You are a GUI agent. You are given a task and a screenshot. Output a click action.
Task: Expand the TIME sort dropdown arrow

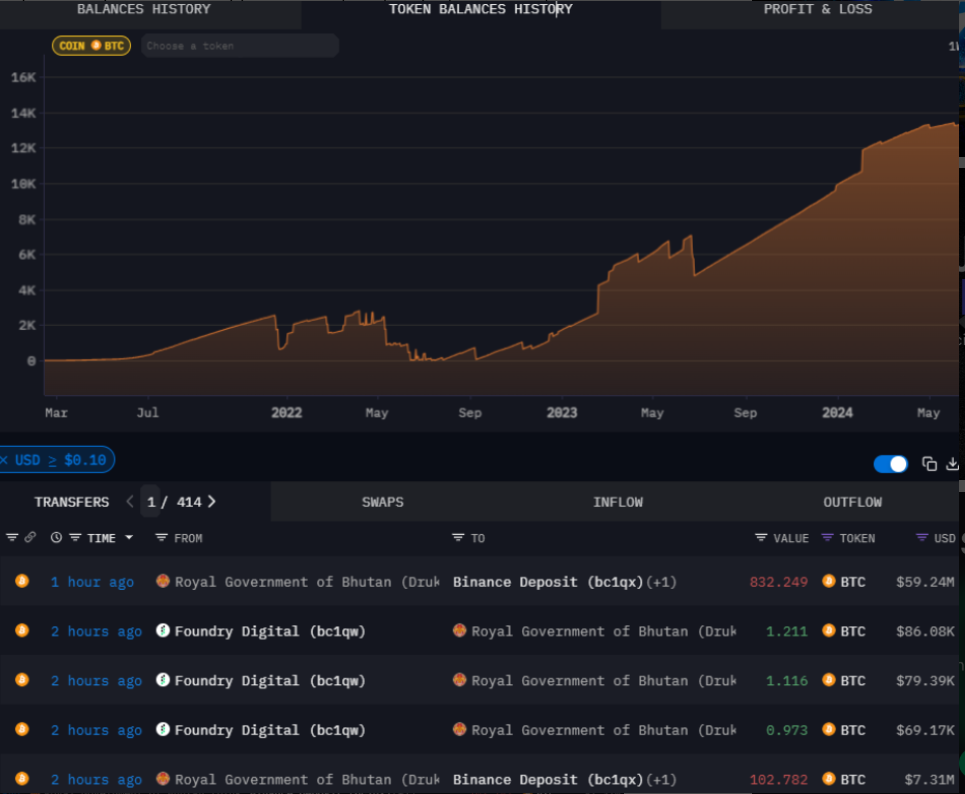129,537
